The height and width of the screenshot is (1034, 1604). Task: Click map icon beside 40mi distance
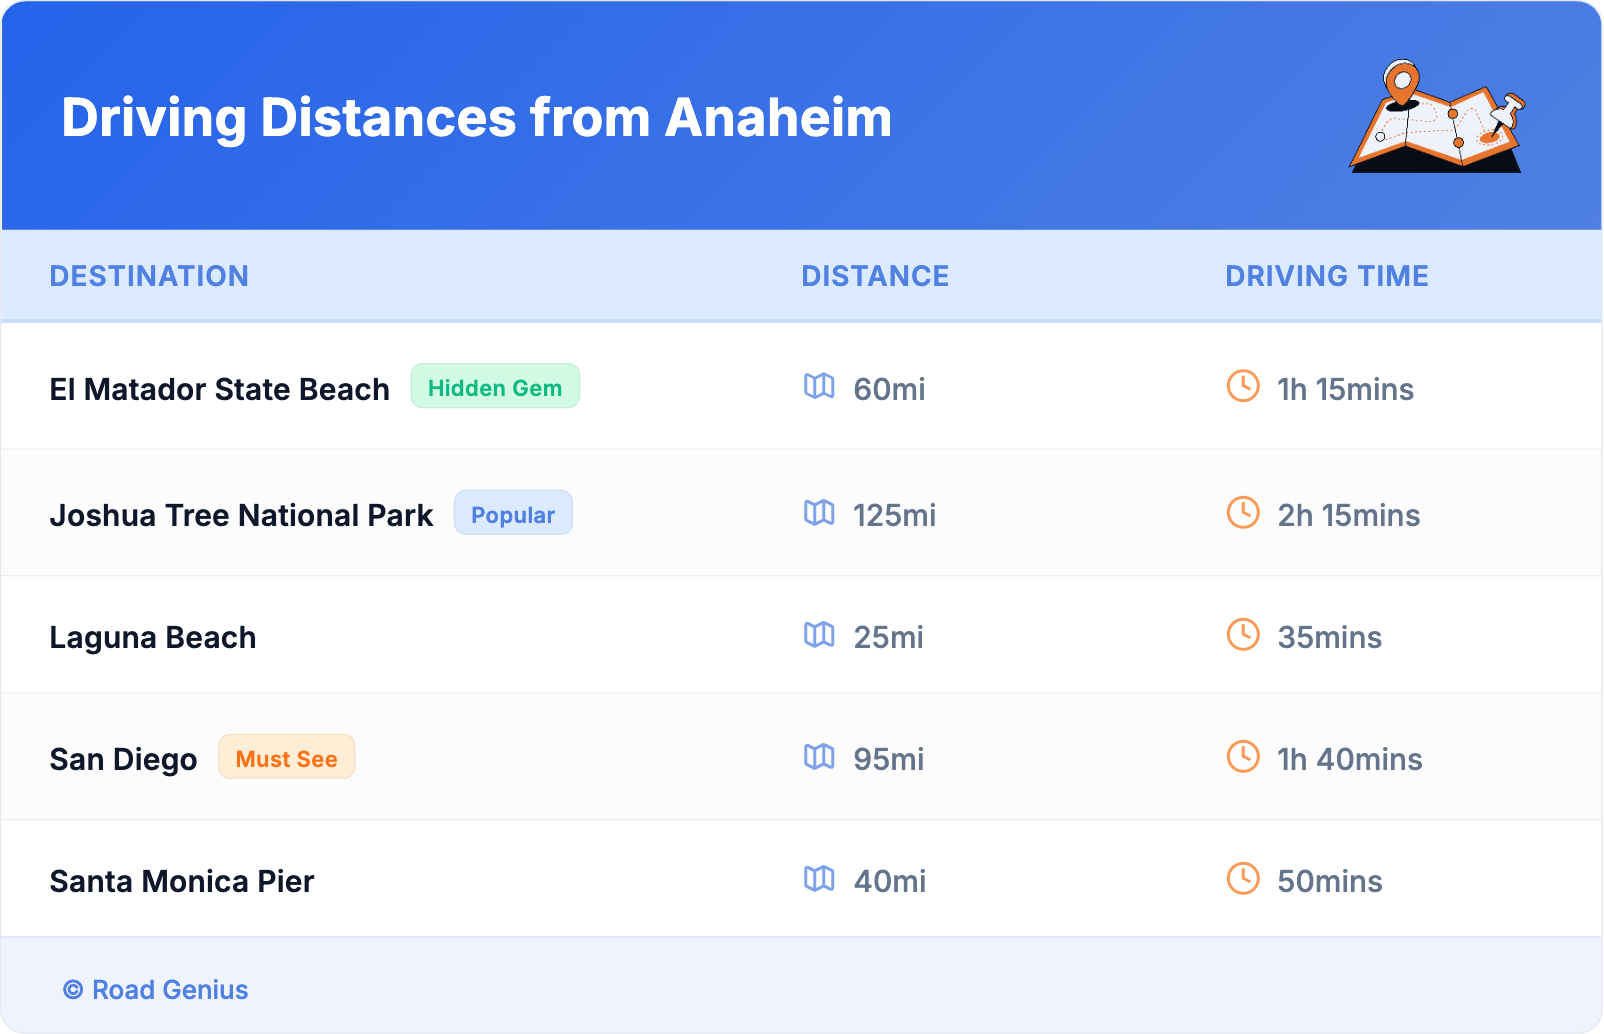tap(819, 879)
